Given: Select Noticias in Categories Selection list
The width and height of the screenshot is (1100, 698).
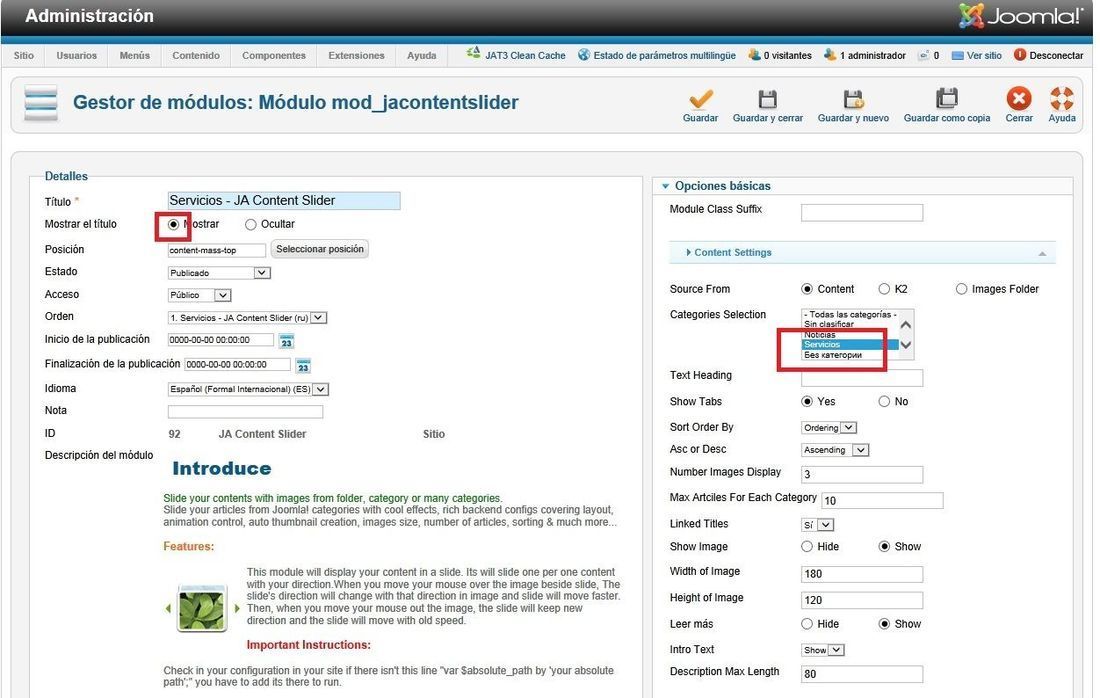Looking at the screenshot, I should [x=850, y=335].
